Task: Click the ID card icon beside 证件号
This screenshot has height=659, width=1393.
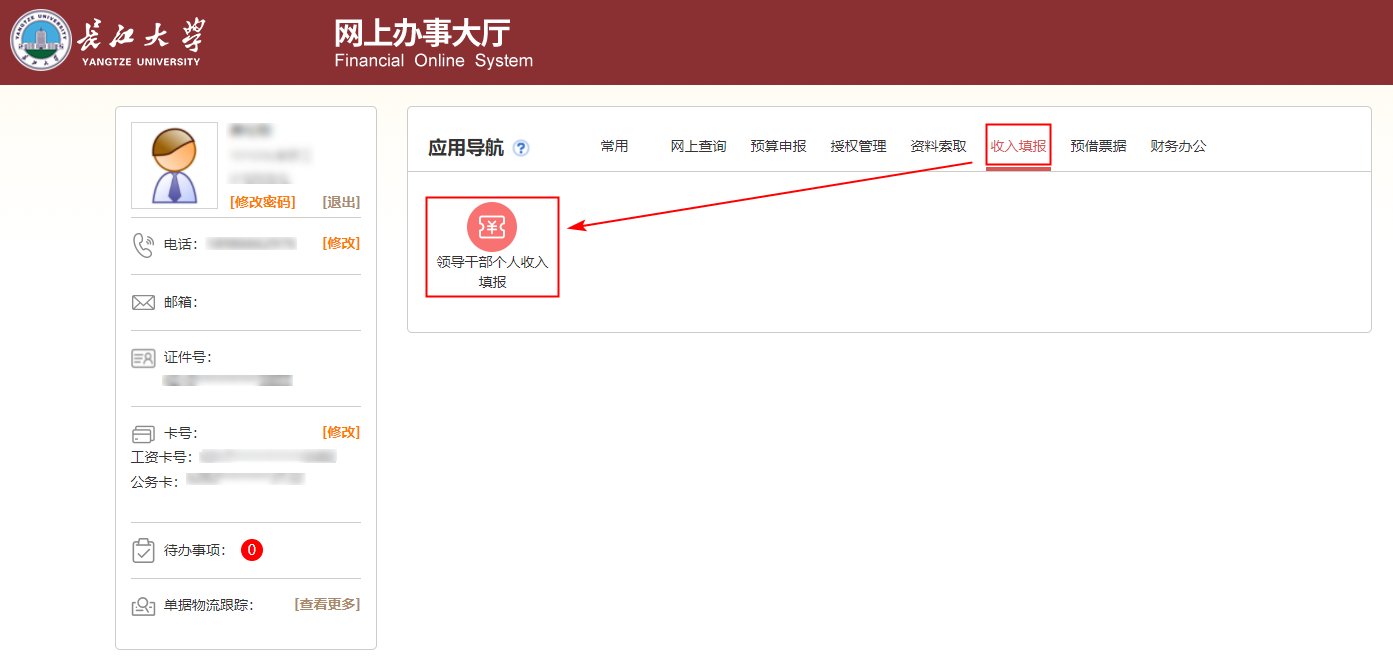Action: (143, 358)
